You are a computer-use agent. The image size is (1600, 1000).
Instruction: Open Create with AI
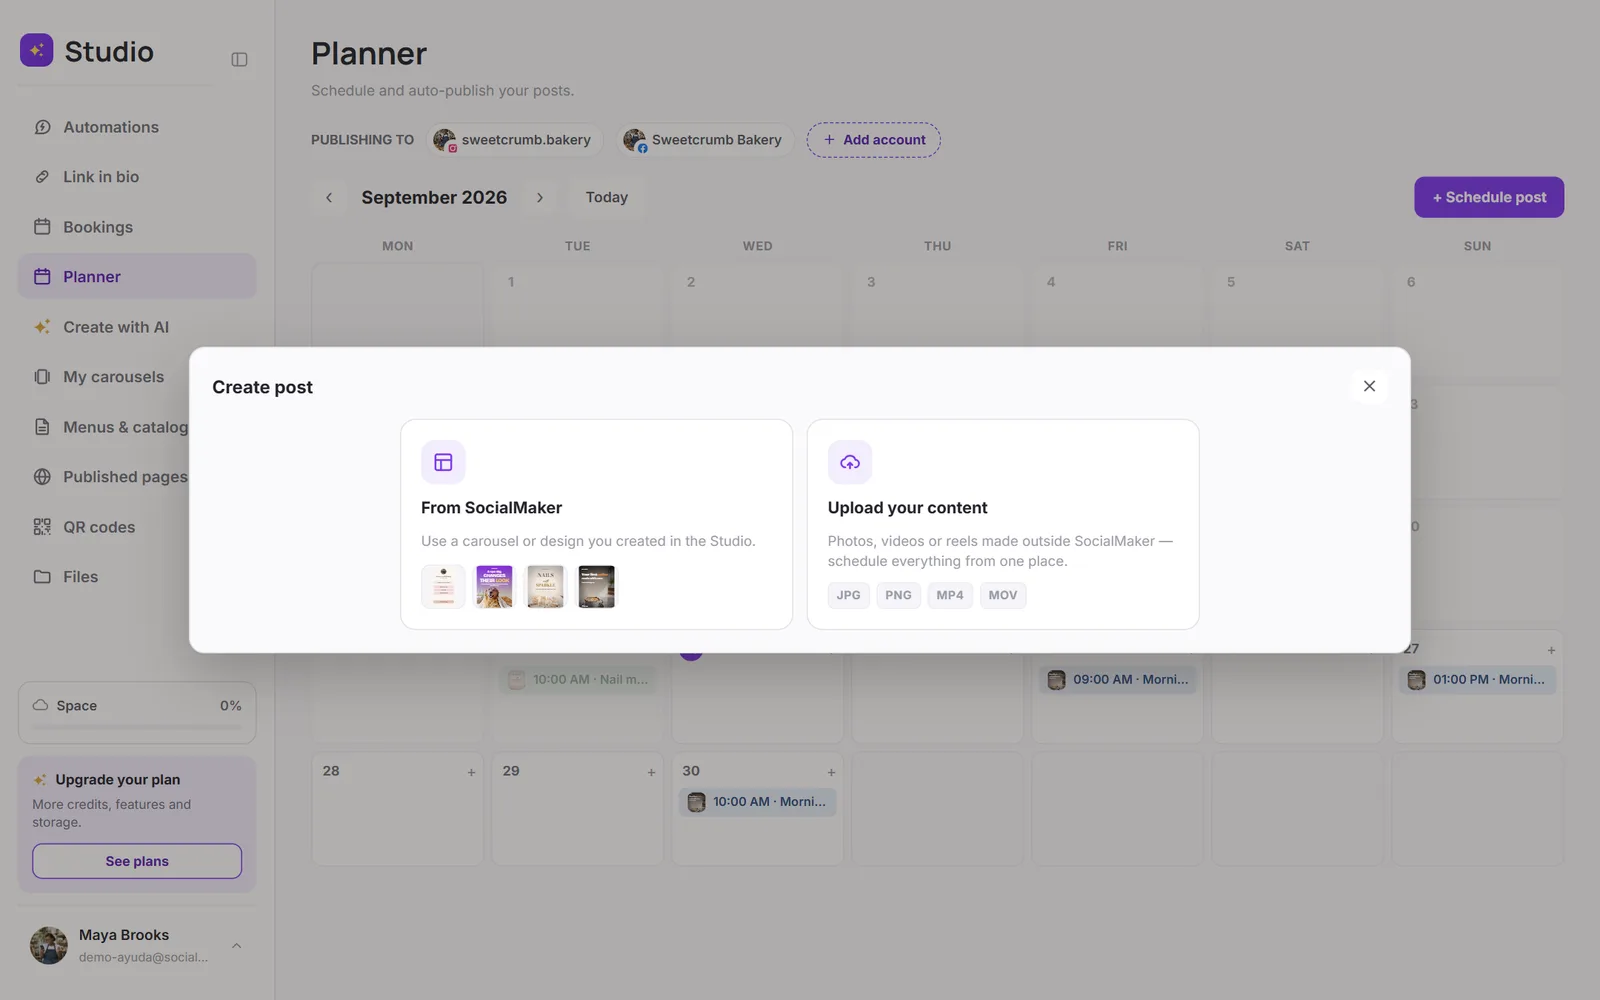click(137, 327)
